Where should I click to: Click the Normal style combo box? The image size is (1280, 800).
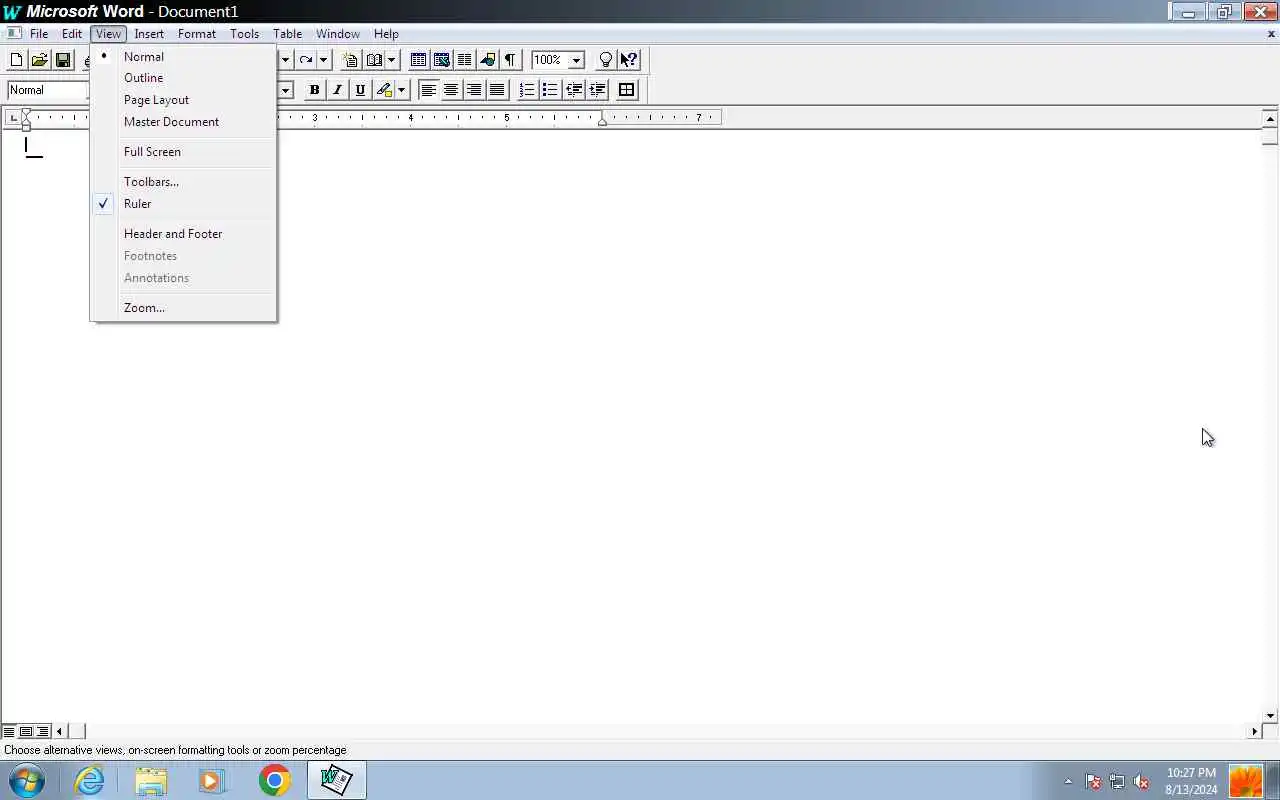click(47, 90)
